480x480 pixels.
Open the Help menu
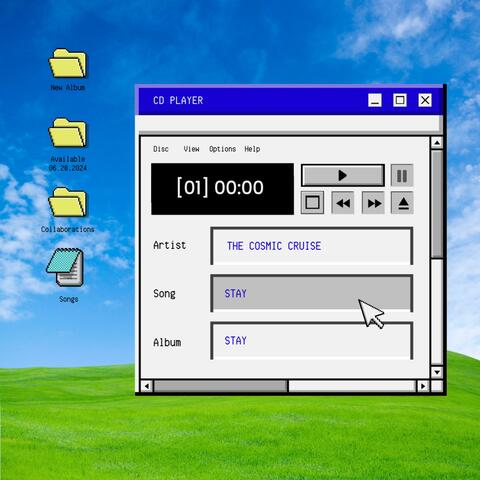[x=252, y=149]
